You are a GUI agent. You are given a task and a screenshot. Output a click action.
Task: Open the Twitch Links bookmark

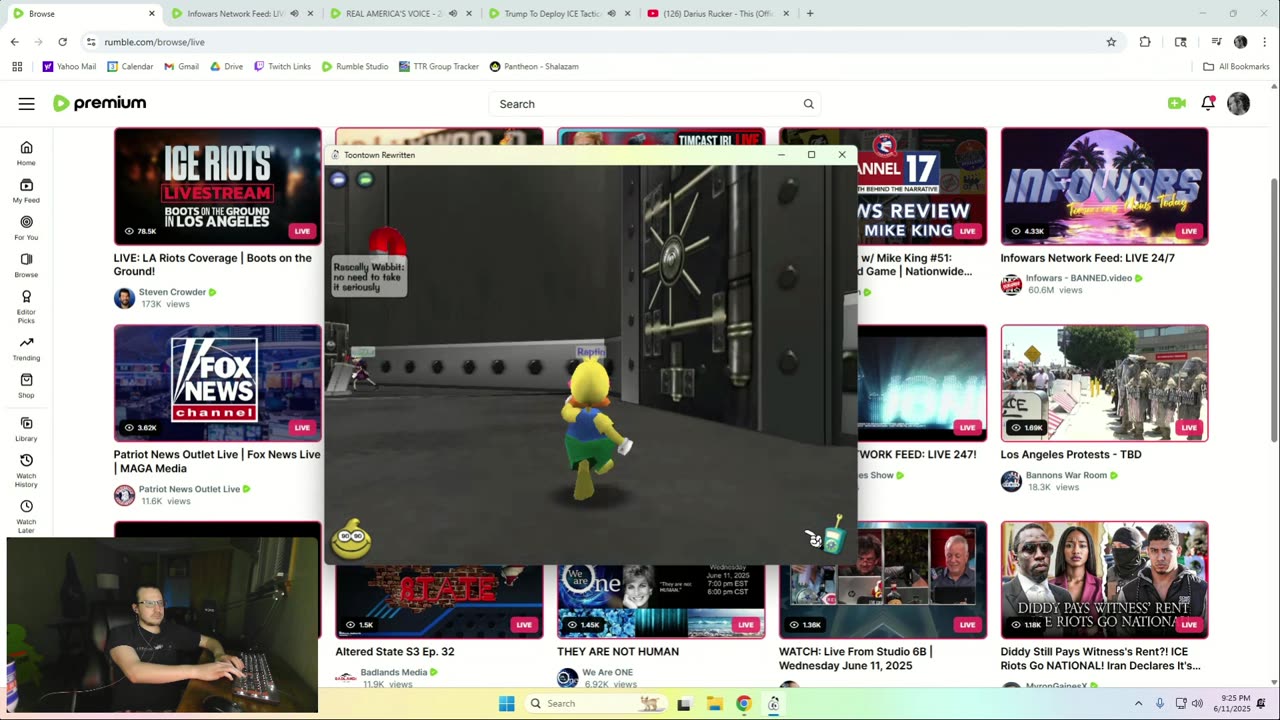pos(282,66)
